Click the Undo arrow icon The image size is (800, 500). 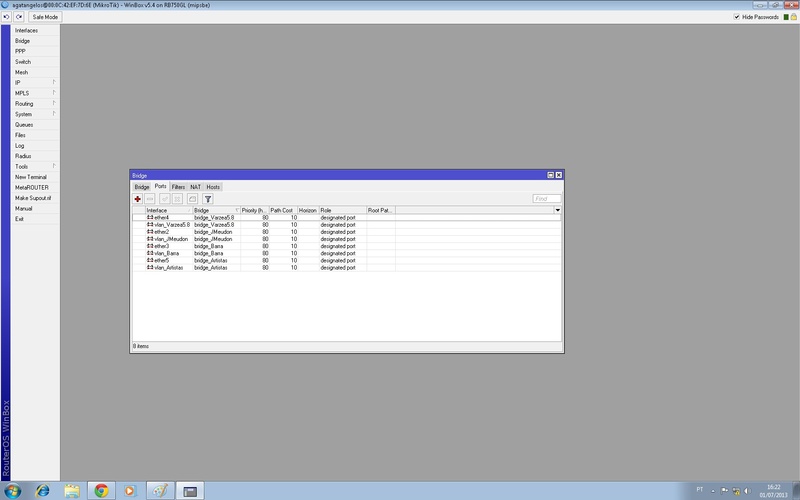7,17
